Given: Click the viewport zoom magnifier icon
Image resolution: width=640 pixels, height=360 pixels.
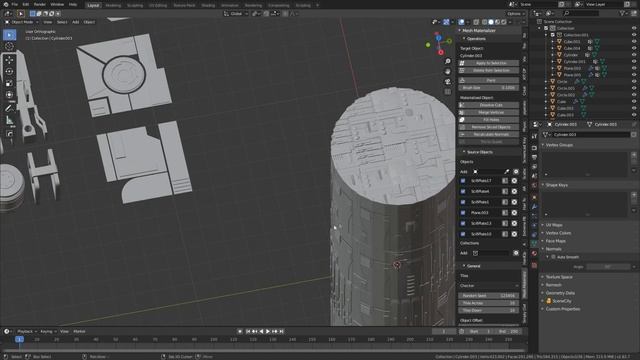Looking at the screenshot, I should (448, 61).
